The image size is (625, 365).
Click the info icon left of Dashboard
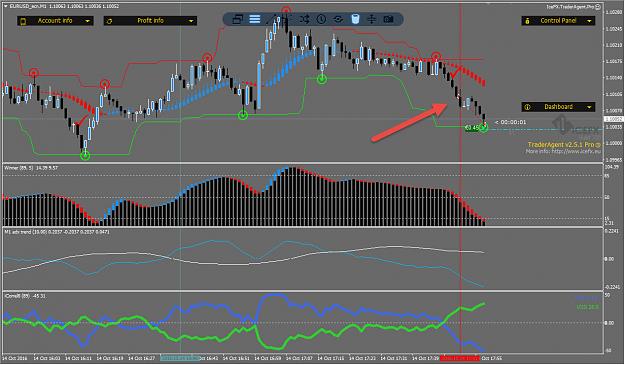527,107
